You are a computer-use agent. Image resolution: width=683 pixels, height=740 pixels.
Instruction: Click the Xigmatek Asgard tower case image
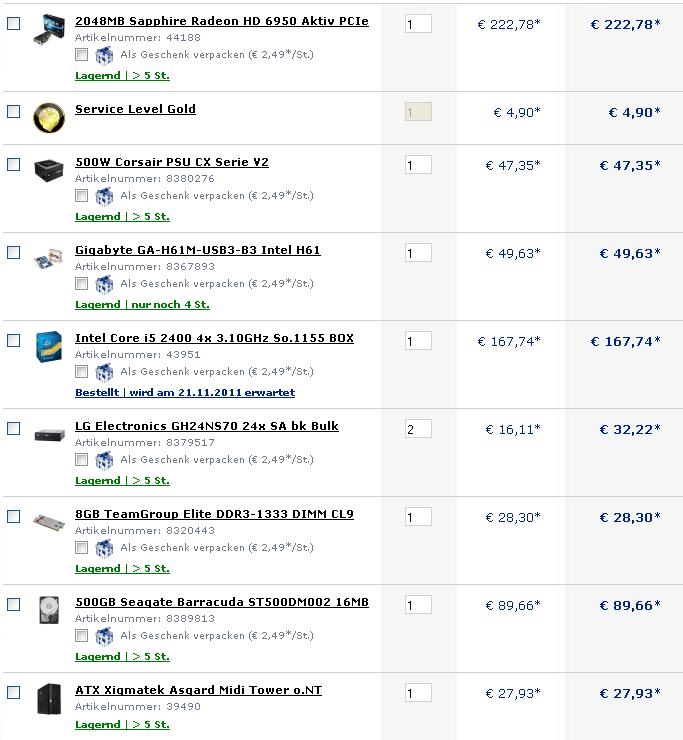[48, 698]
